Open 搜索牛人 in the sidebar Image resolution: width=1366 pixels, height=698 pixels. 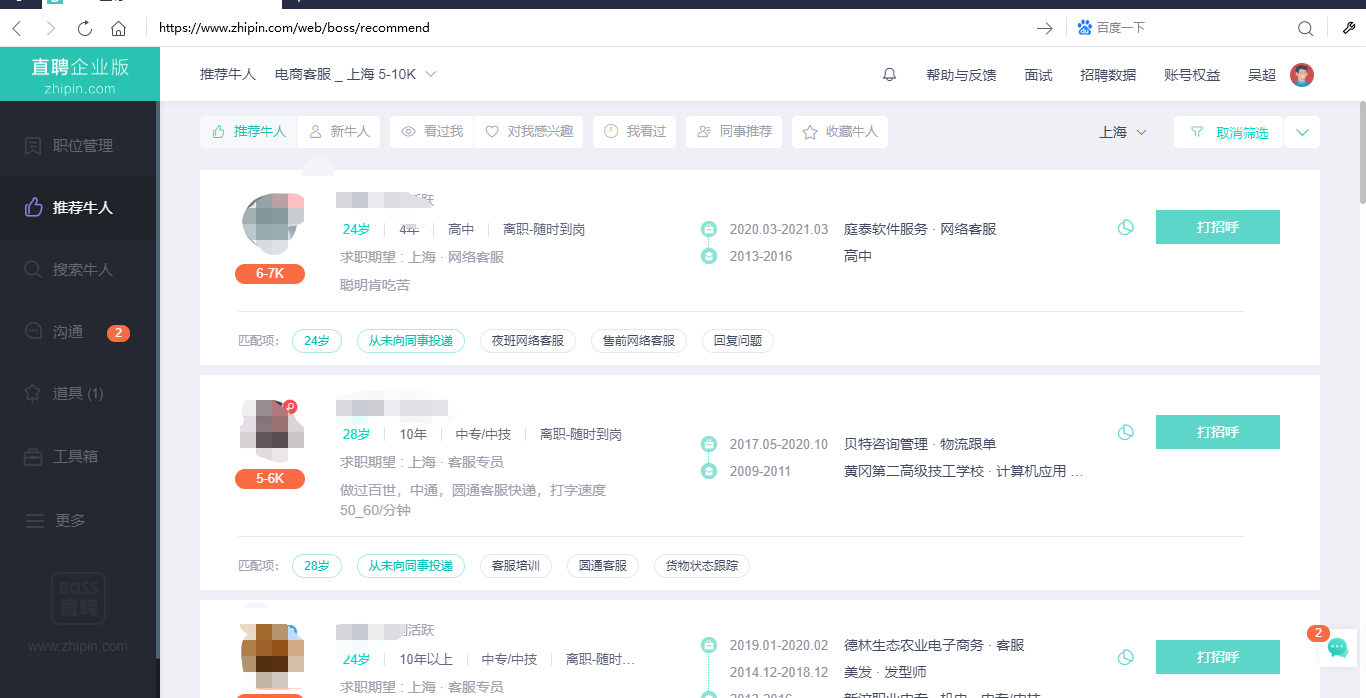tap(80, 270)
